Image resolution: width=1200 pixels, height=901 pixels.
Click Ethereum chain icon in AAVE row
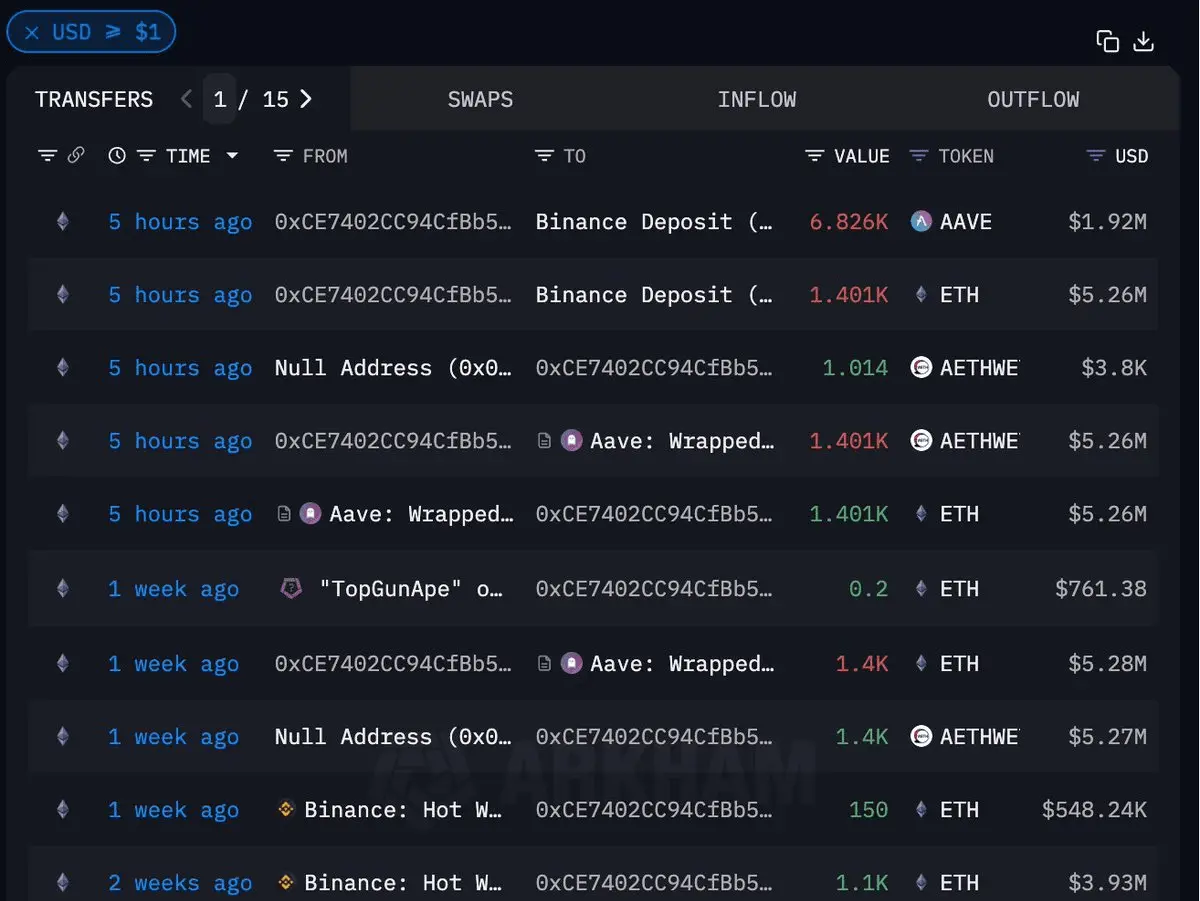coord(63,222)
